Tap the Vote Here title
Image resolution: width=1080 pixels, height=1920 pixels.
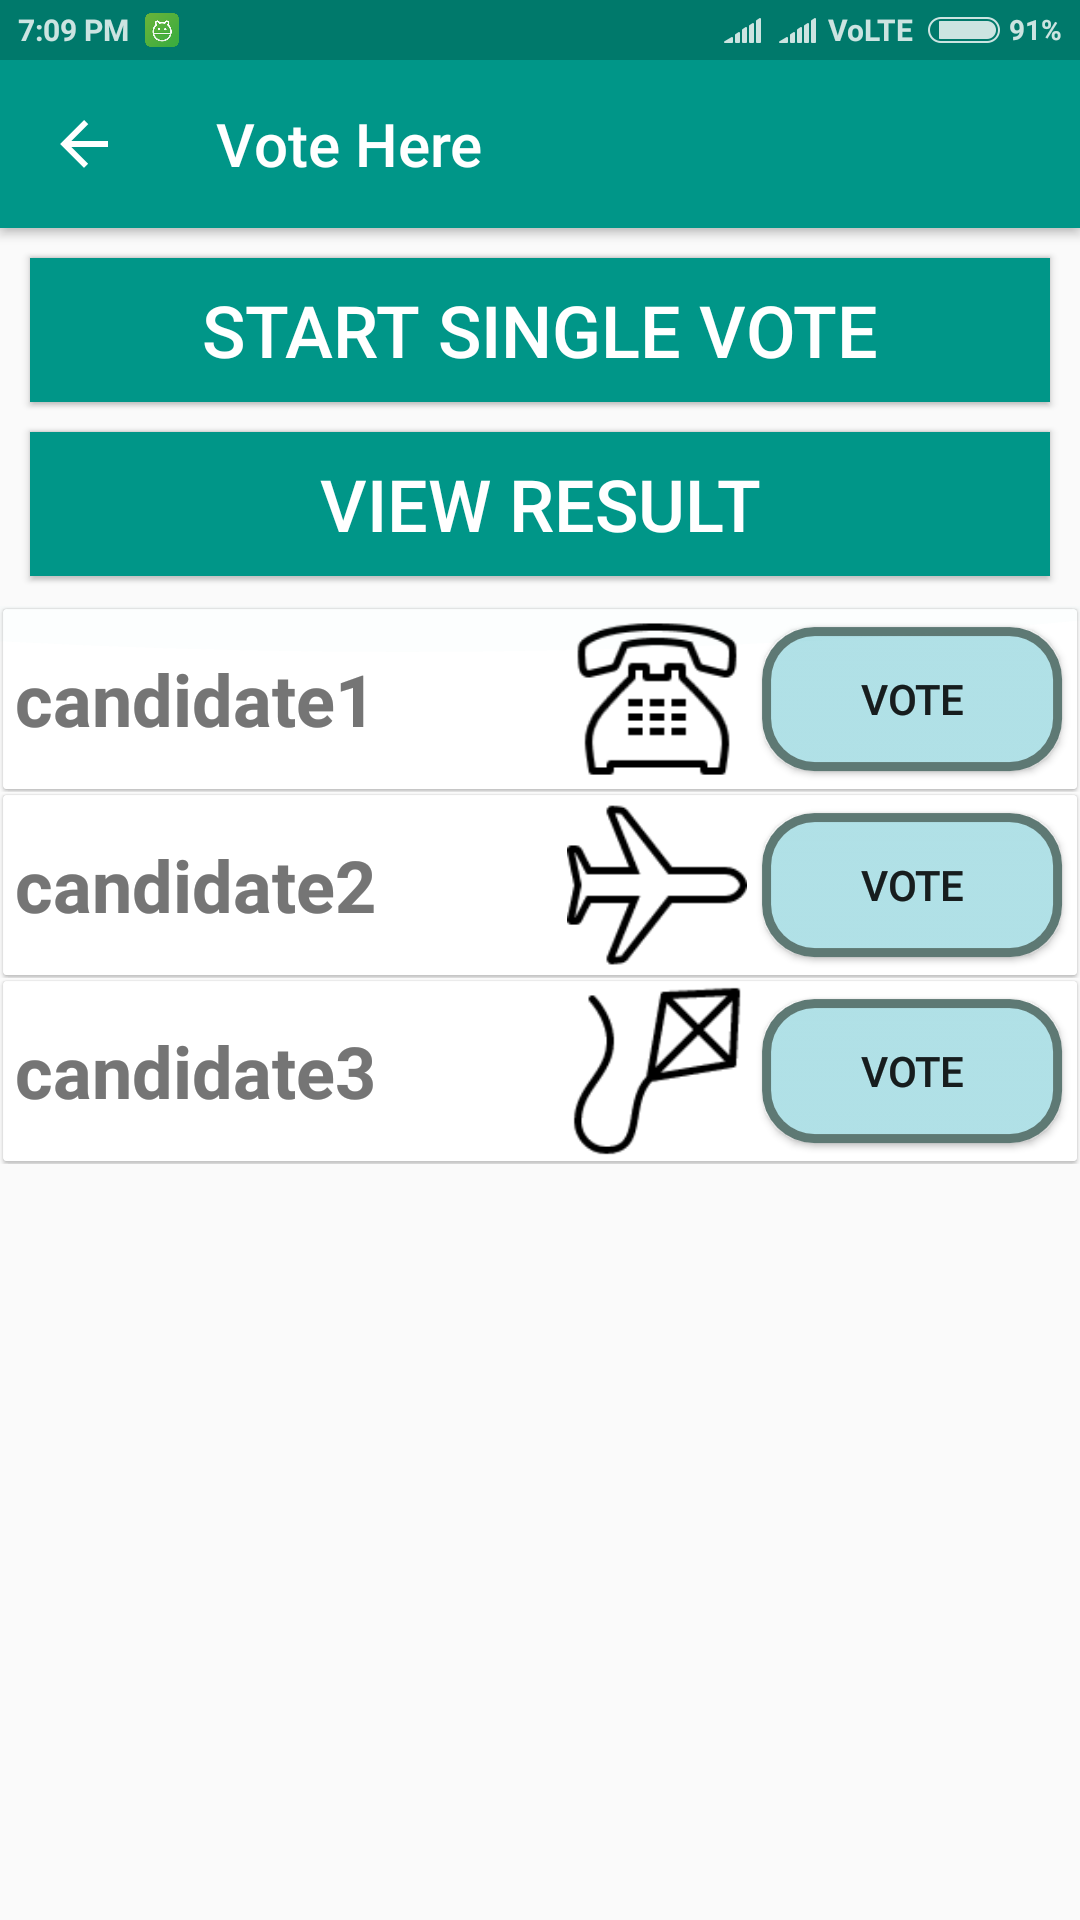click(349, 146)
